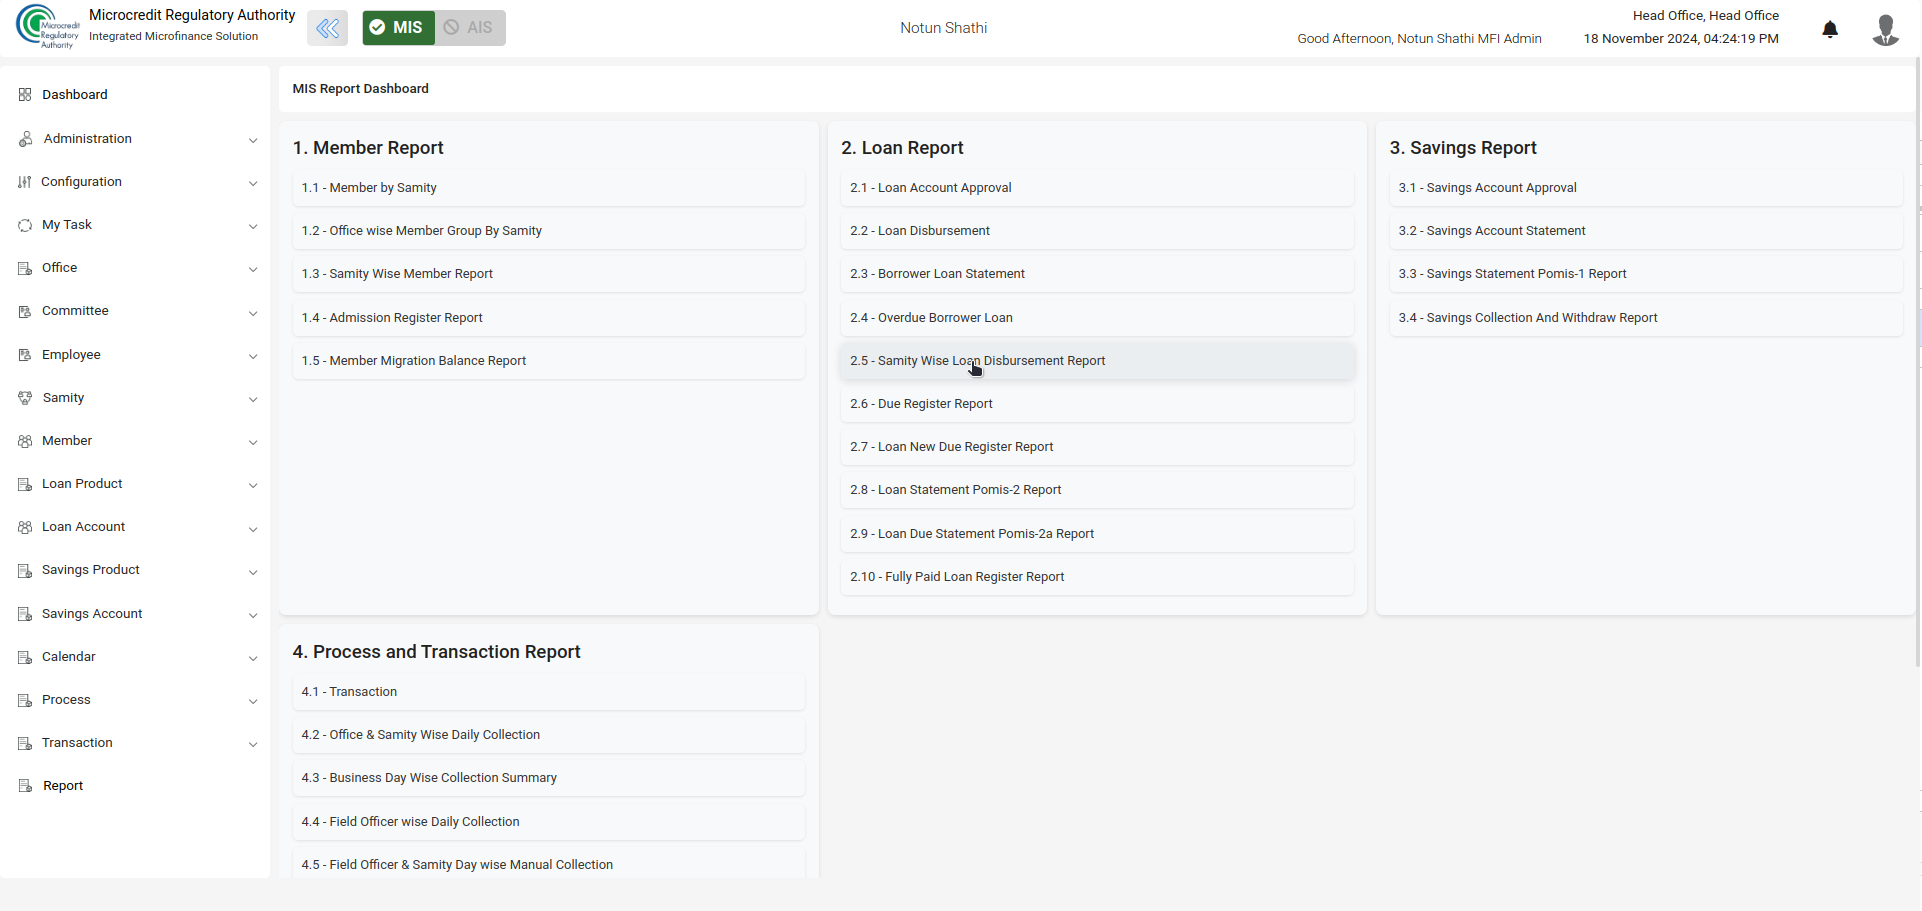Image resolution: width=1922 pixels, height=911 pixels.
Task: Open 3.4 Savings Collection And Withdraw Report
Action: (1645, 318)
